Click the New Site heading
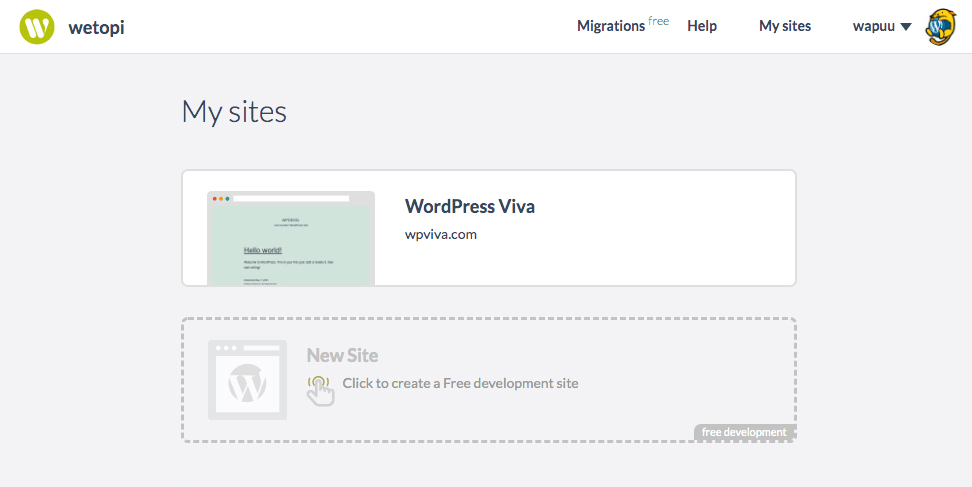Image resolution: width=972 pixels, height=487 pixels. click(x=342, y=356)
